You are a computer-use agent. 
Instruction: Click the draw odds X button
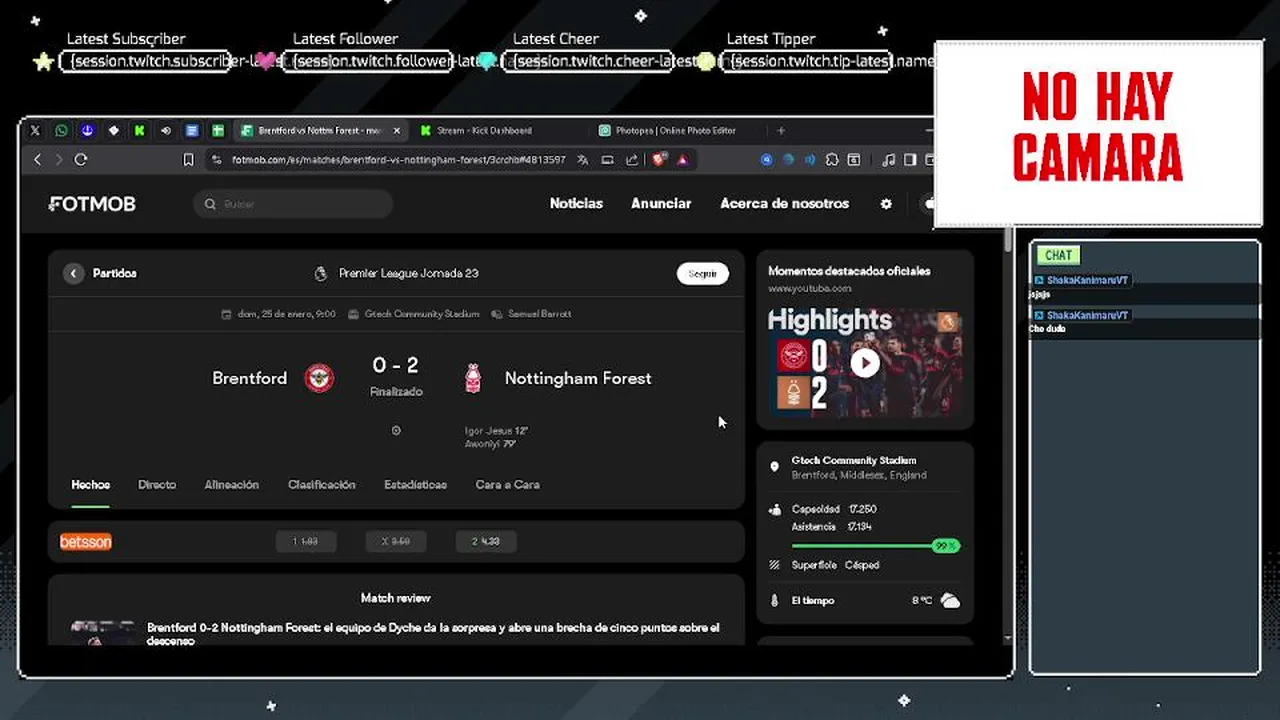point(396,541)
